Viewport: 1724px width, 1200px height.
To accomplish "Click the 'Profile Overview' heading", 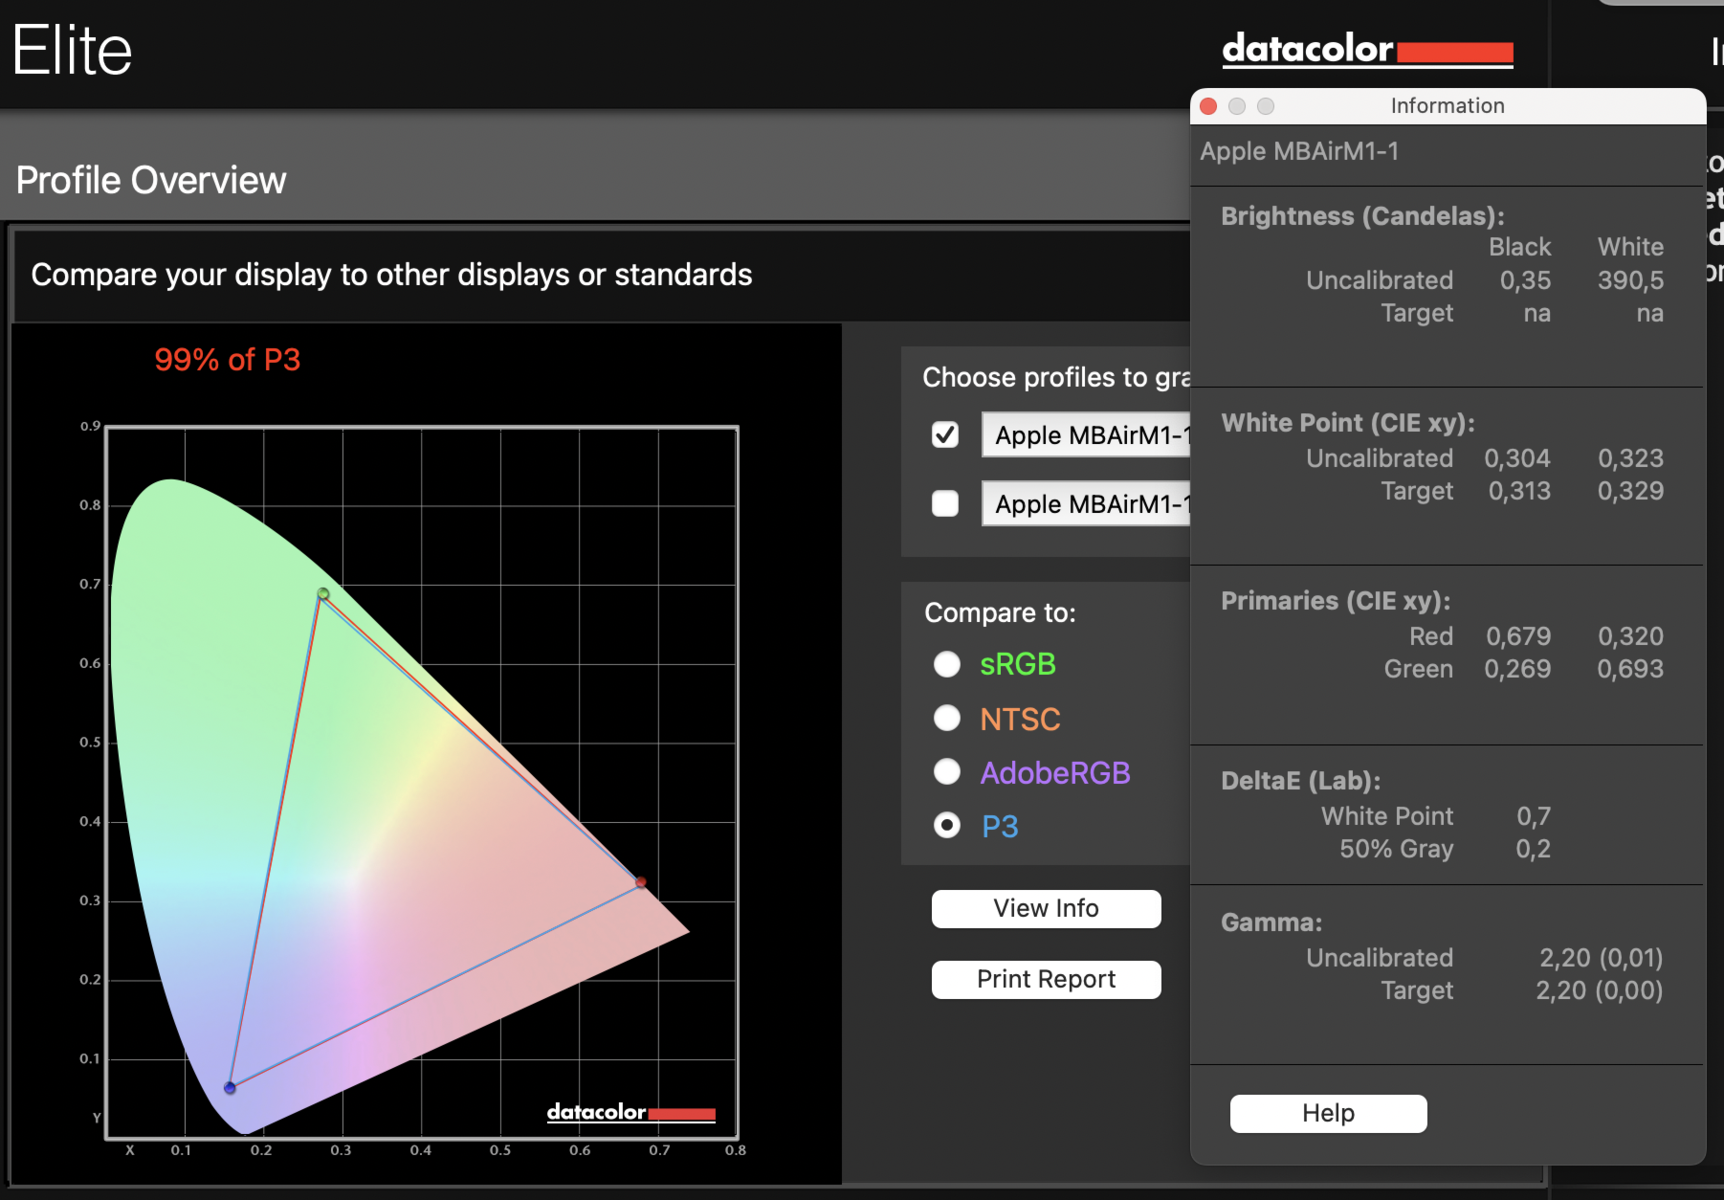I will tap(151, 180).
